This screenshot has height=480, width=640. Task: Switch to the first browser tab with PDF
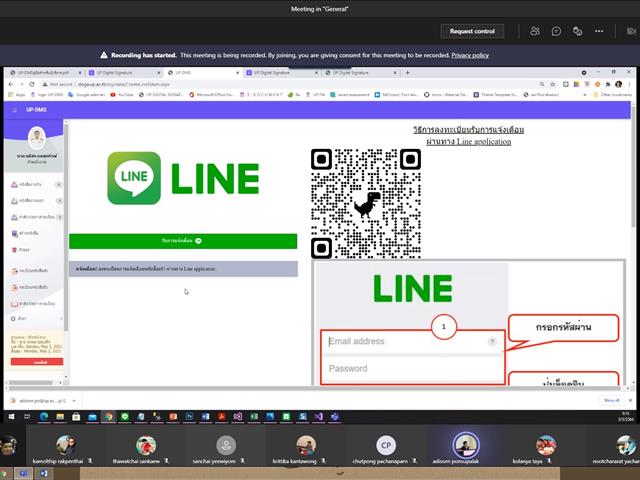[x=43, y=73]
